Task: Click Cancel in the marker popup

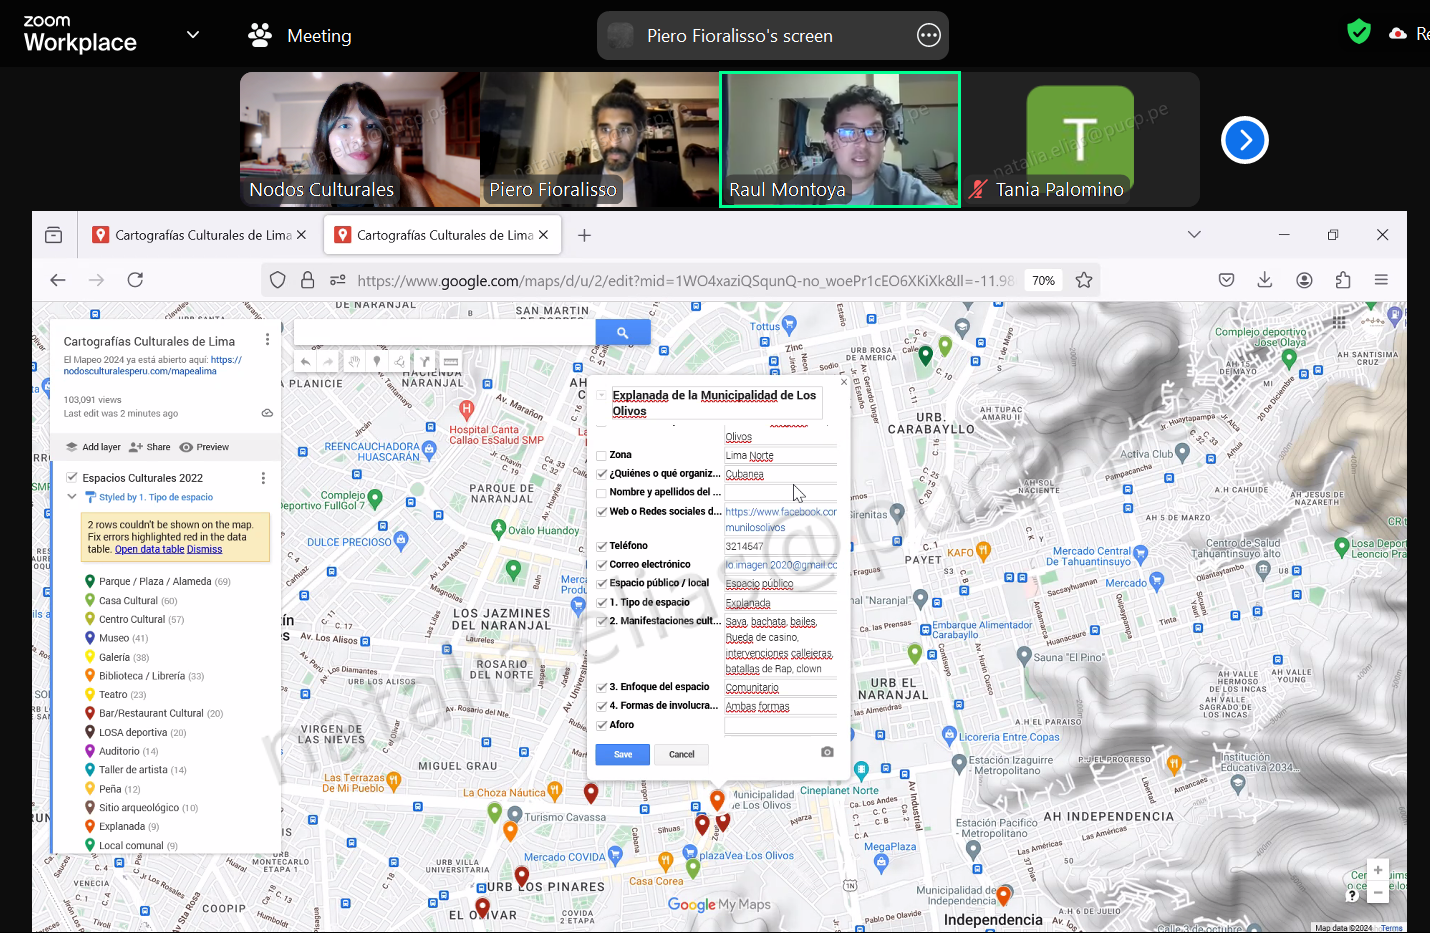Action: (x=682, y=754)
